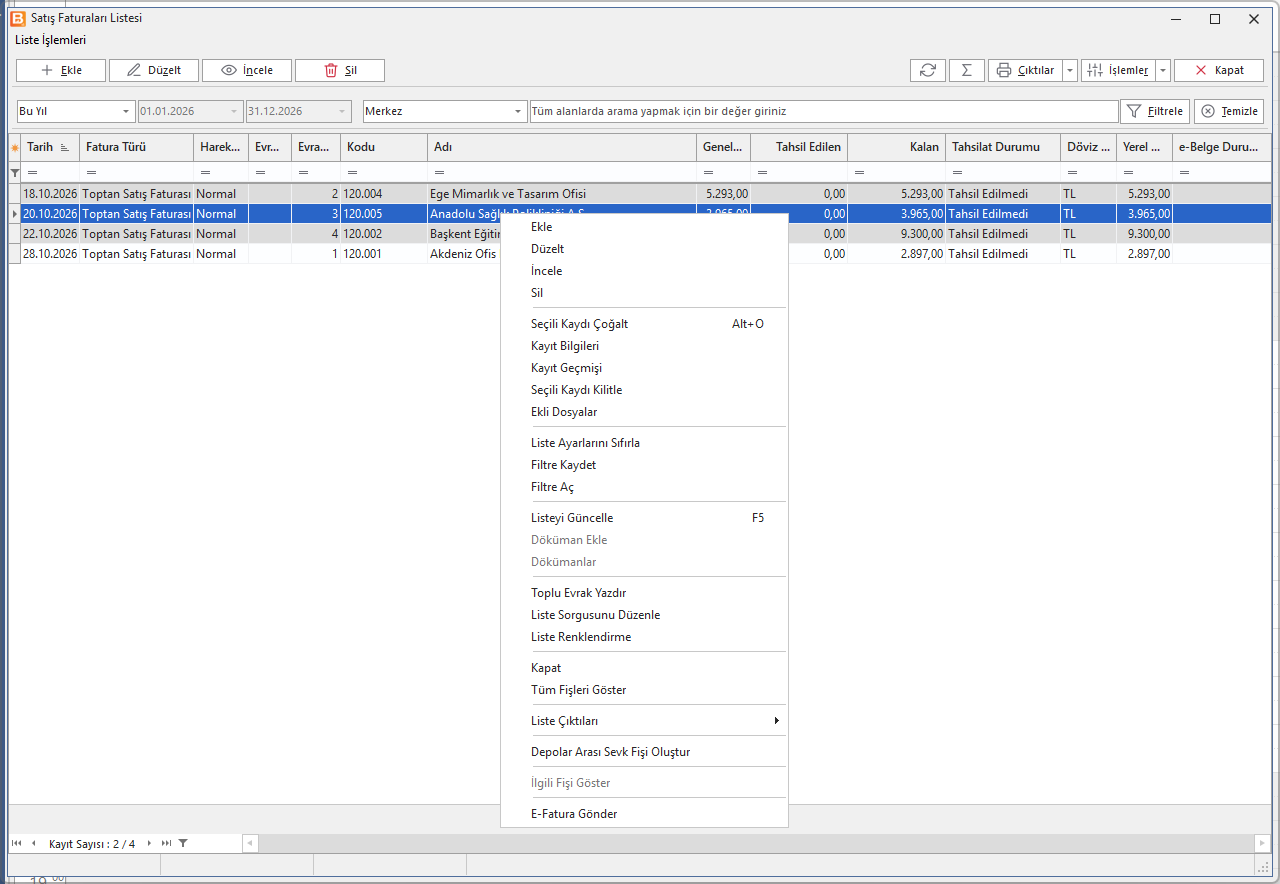Click the Çıktılar print button

[x=1025, y=70]
